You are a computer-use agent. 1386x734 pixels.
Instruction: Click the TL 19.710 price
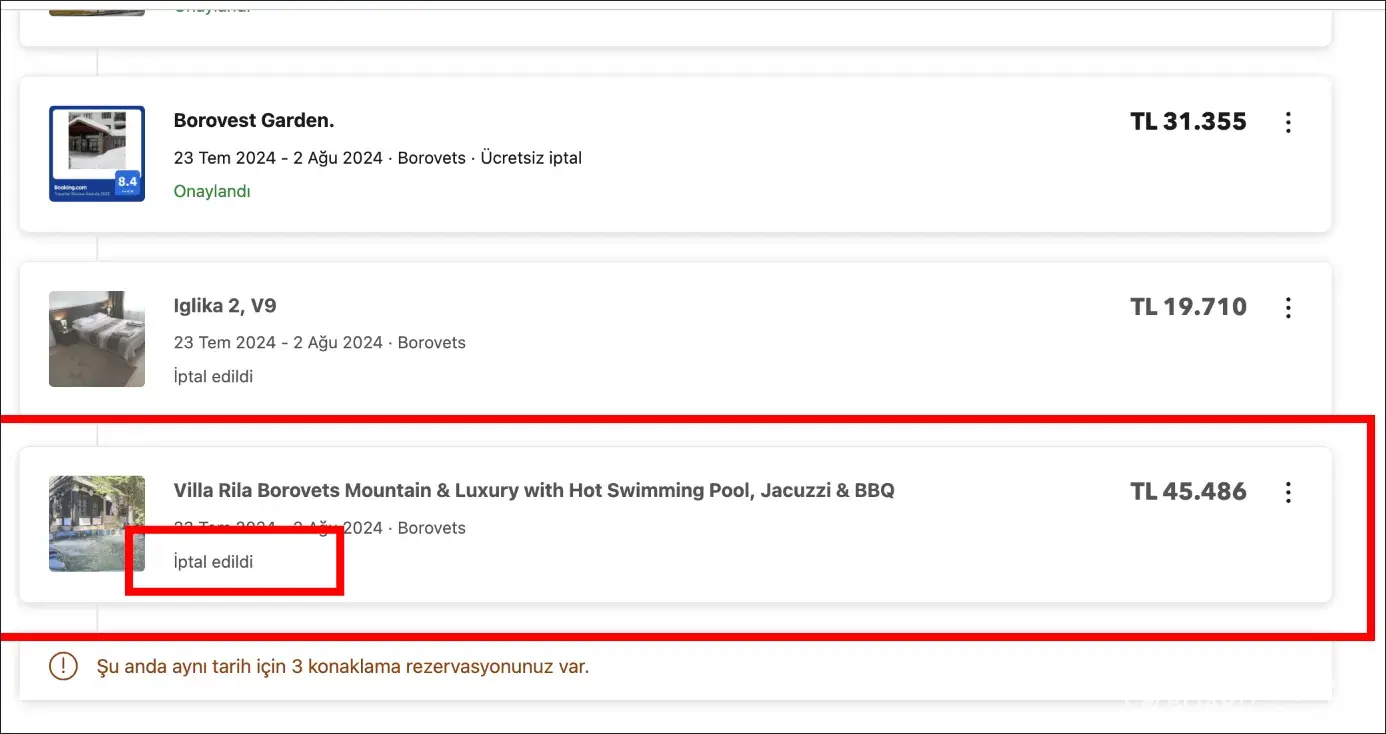click(x=1188, y=307)
